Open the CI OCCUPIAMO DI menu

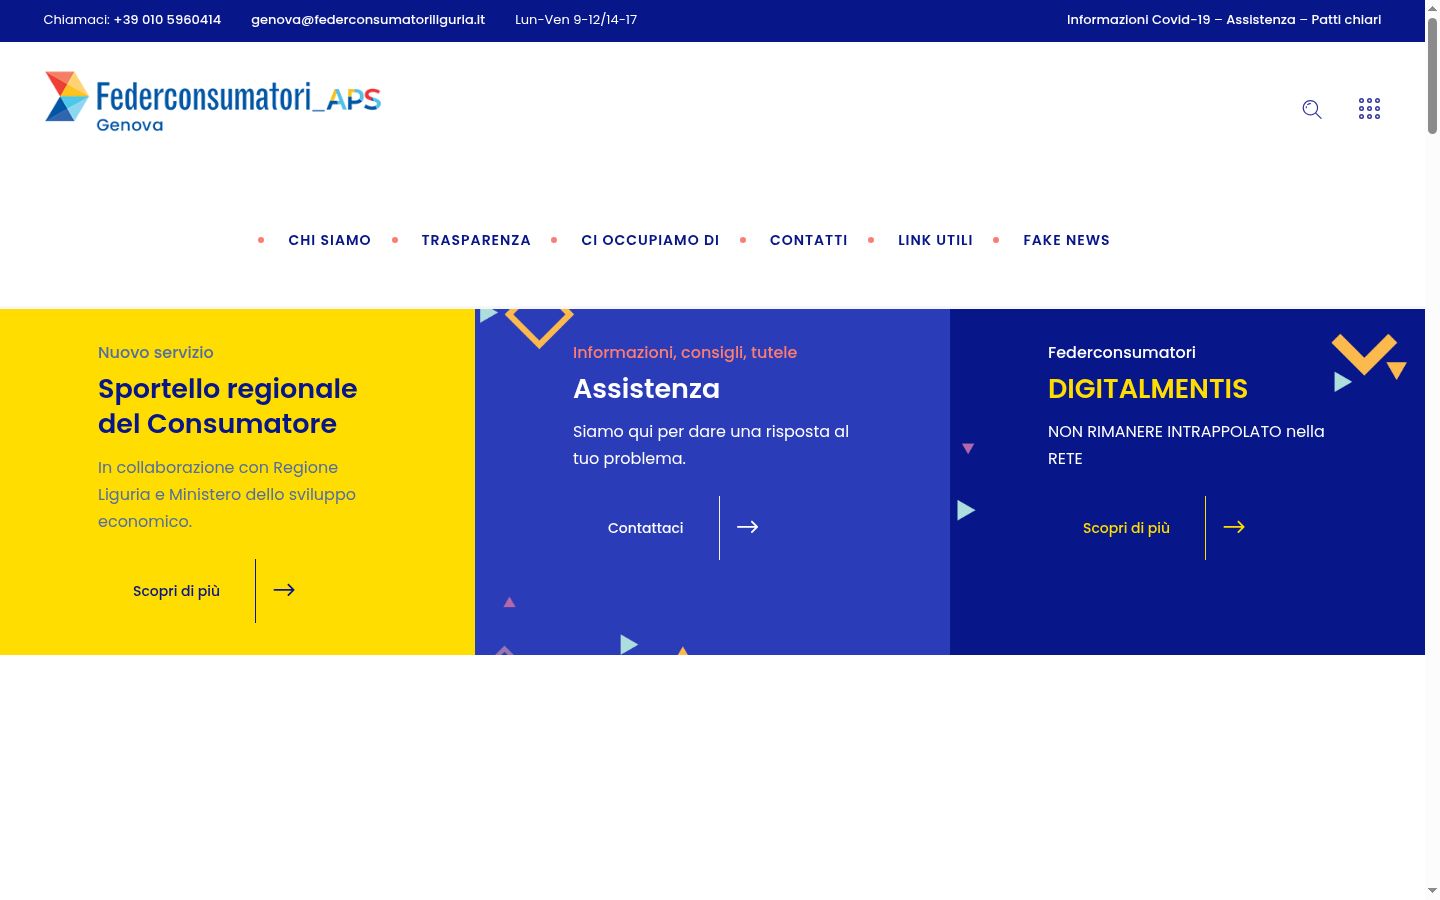(x=650, y=240)
